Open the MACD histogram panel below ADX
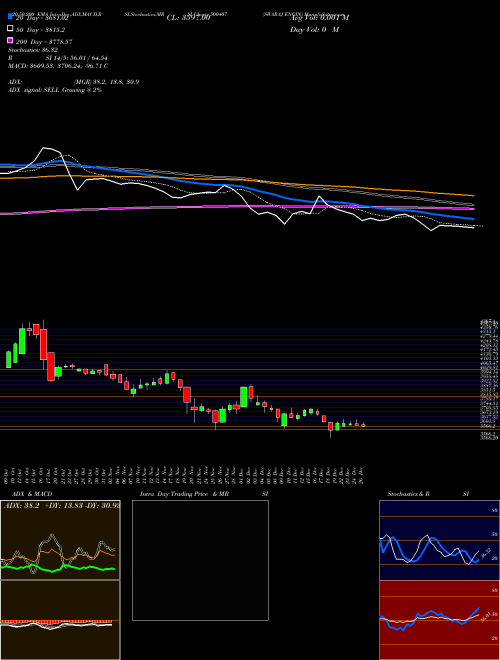Screen dimensions: 500x660 (x=60, y=620)
